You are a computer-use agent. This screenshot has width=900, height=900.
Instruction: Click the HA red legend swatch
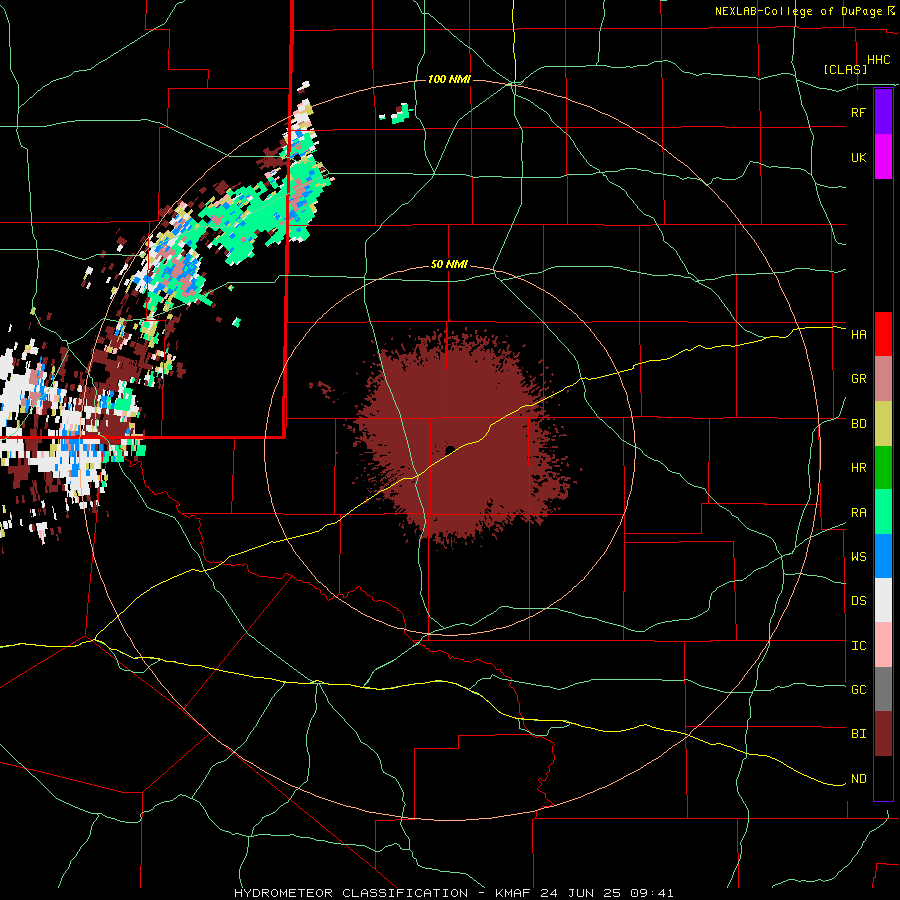click(x=883, y=334)
